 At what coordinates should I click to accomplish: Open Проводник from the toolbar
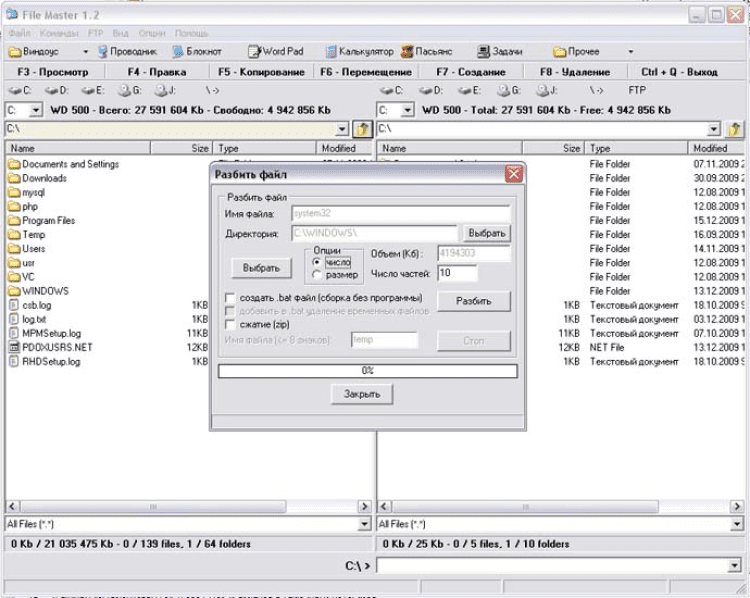click(127, 51)
